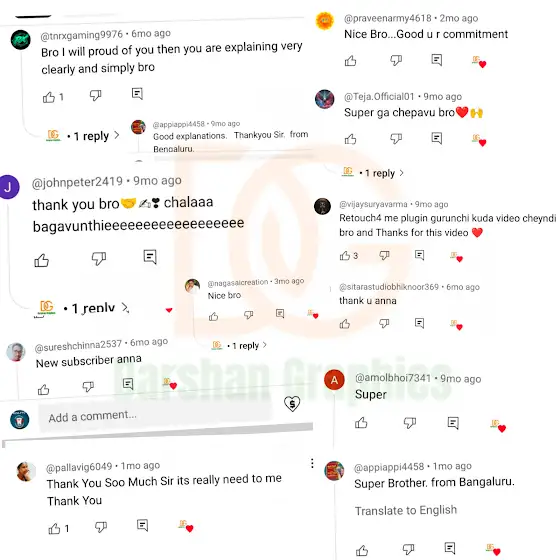Viewport: 560px width, 560px height.
Task: Toggle creator heart on @appiappi4458's Super Brother comment
Action: (x=493, y=549)
